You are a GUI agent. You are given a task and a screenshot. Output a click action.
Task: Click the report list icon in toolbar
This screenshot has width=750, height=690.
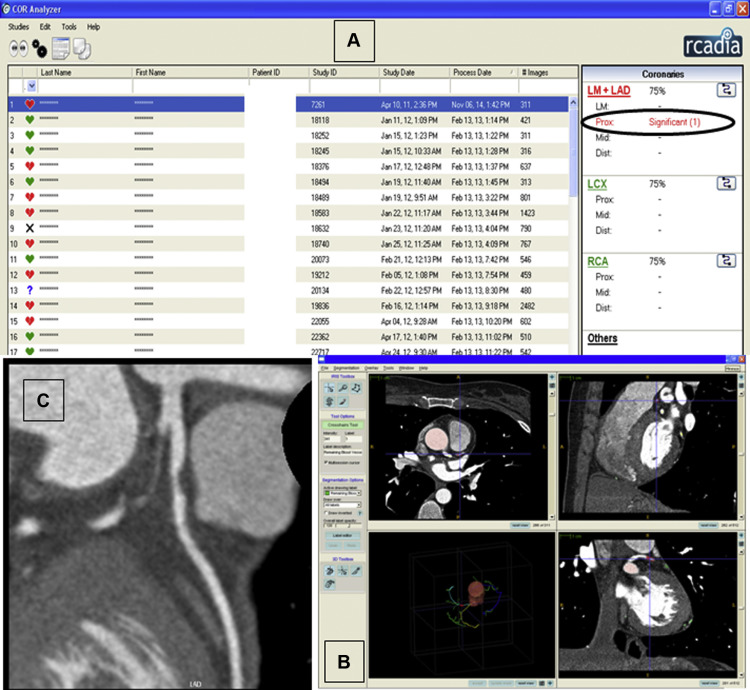(x=60, y=47)
